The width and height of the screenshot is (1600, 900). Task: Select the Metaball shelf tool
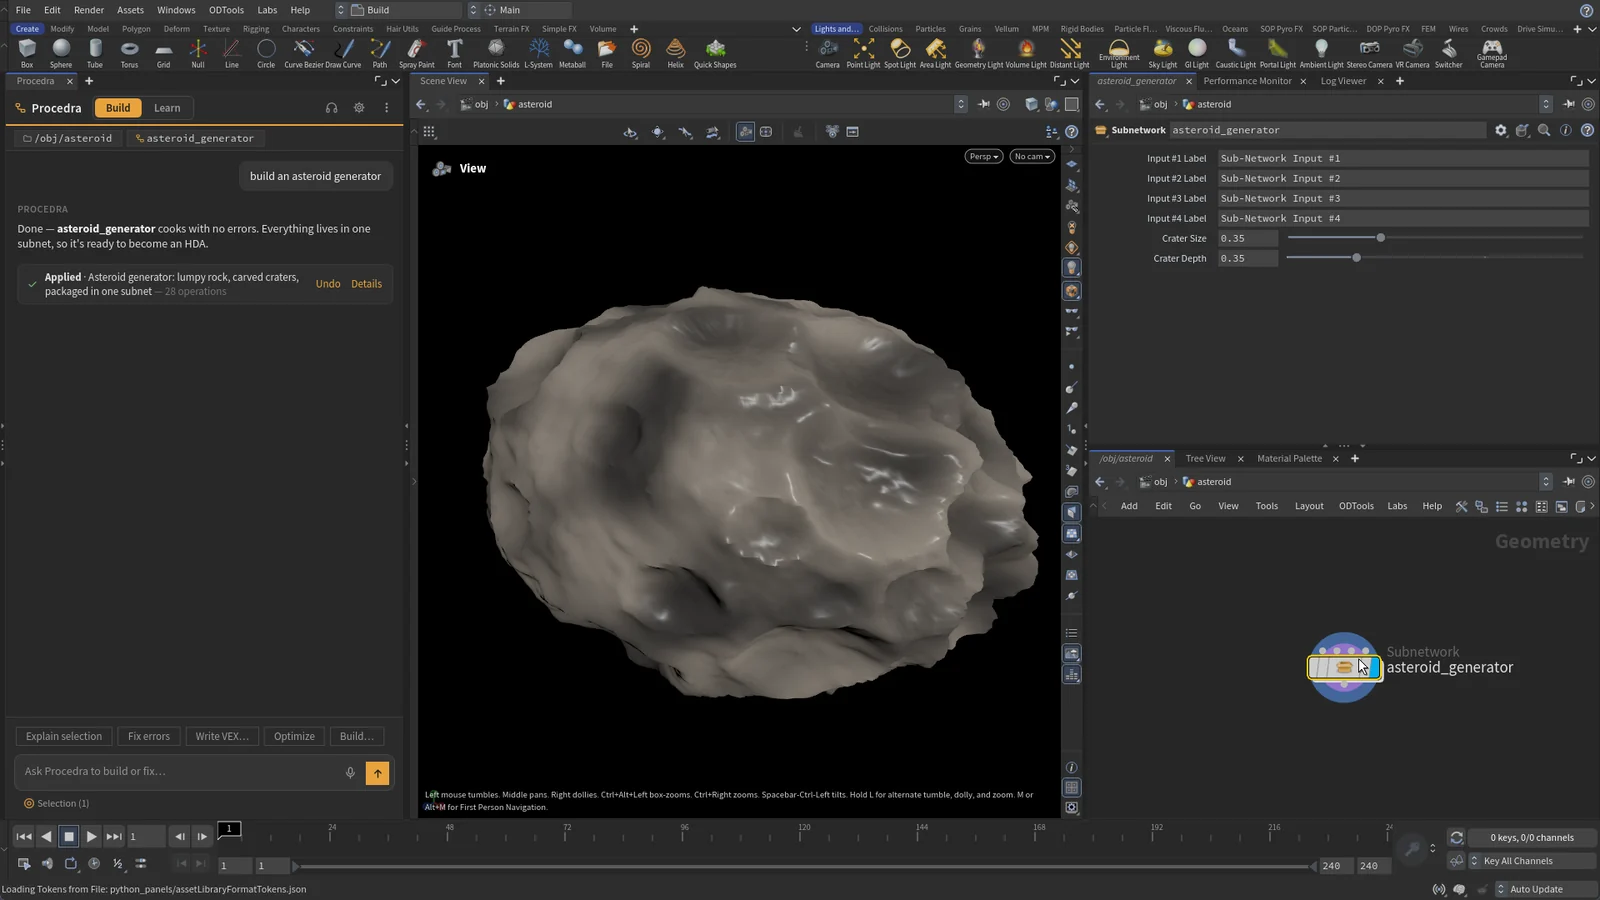(572, 53)
